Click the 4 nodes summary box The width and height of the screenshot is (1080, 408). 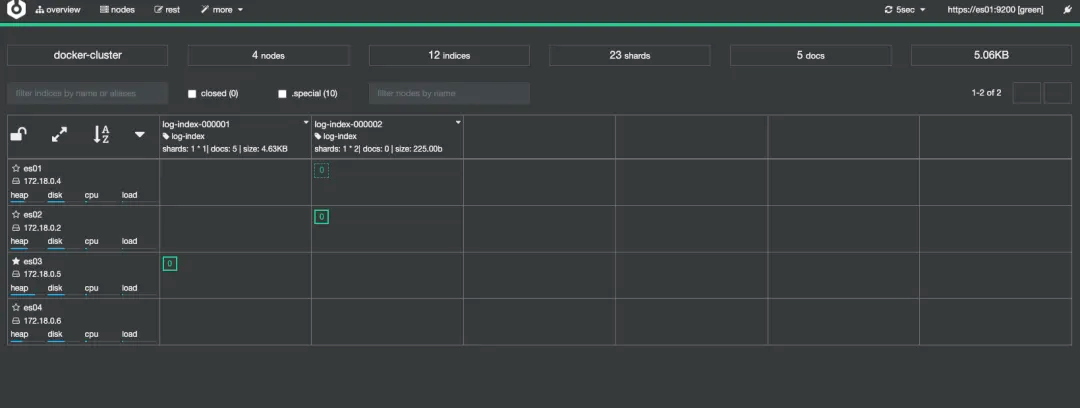269,55
